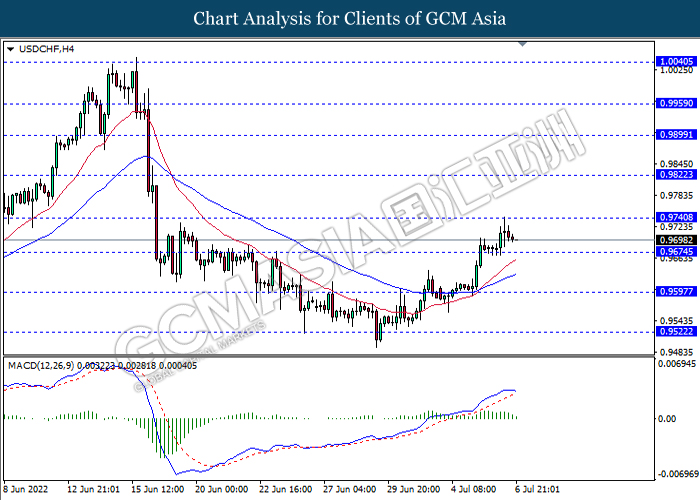This screenshot has width=700, height=500.
Task: Click the 27 Jun 04:00 time label
Action: pos(350,489)
